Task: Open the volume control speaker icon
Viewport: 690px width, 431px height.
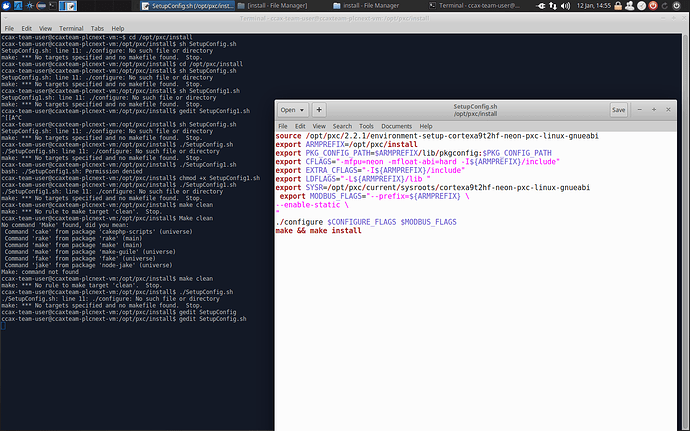Action: tap(565, 6)
